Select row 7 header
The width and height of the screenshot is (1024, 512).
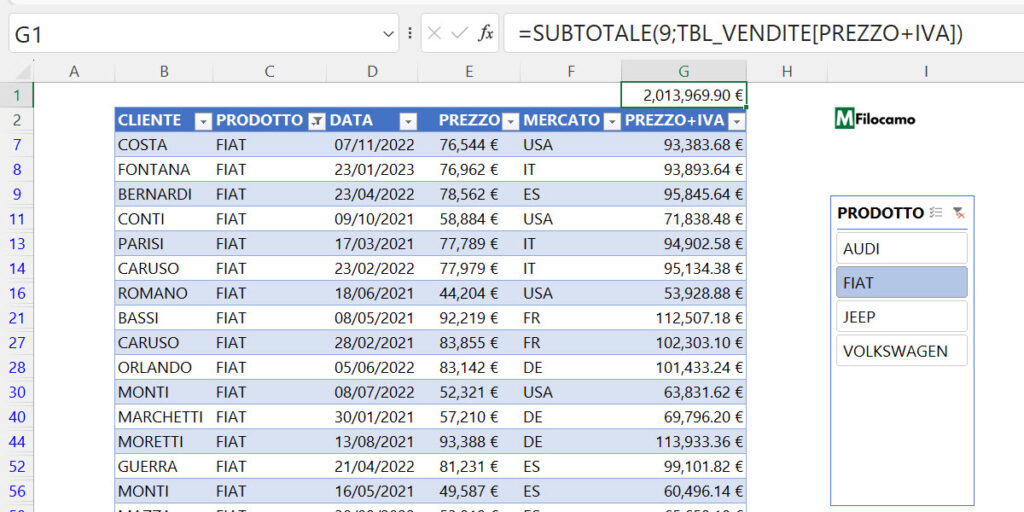tap(17, 145)
